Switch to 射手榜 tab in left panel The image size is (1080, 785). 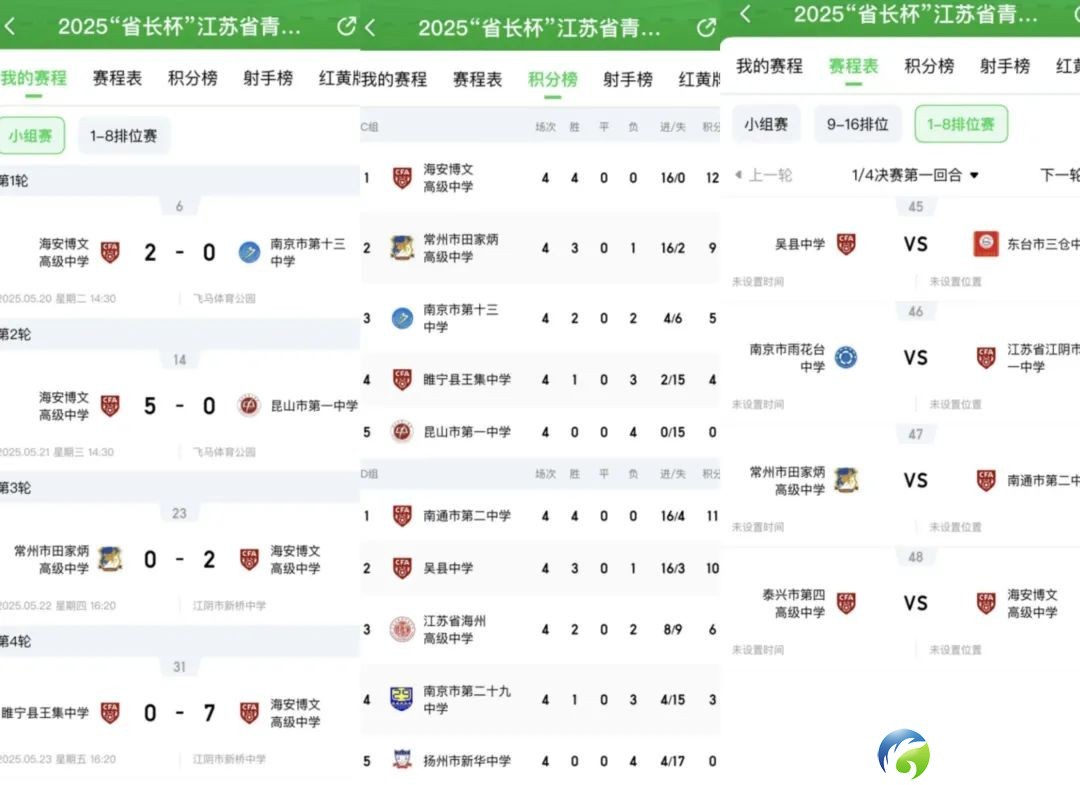tap(268, 78)
